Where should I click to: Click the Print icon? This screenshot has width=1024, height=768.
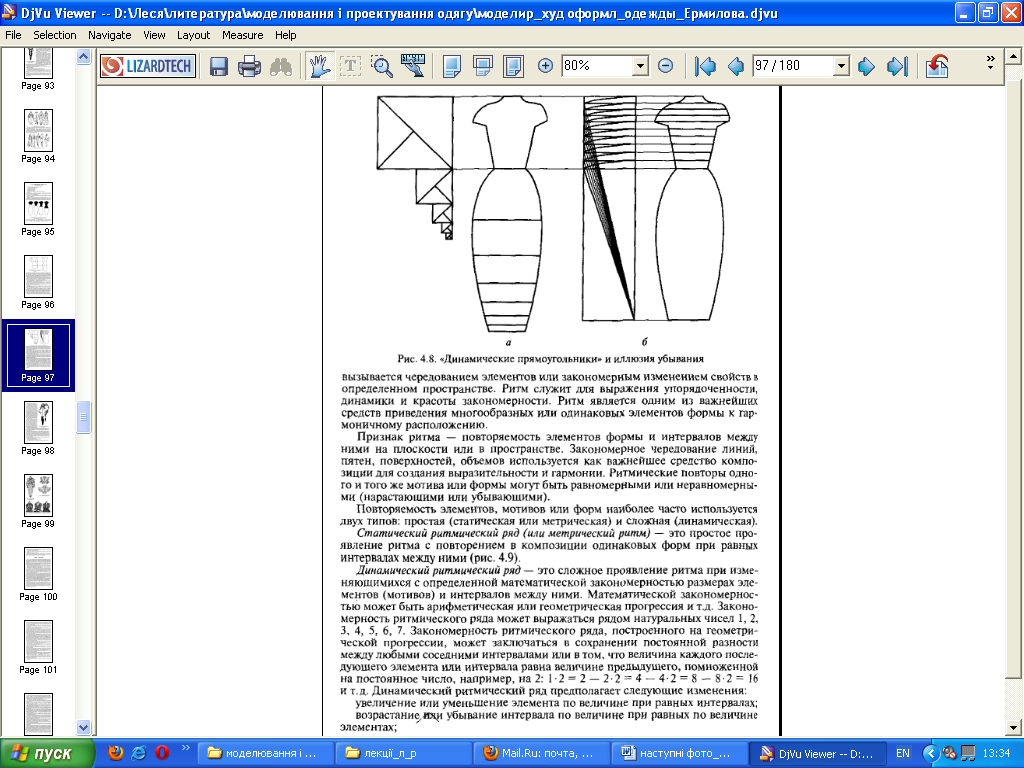pyautogui.click(x=249, y=66)
